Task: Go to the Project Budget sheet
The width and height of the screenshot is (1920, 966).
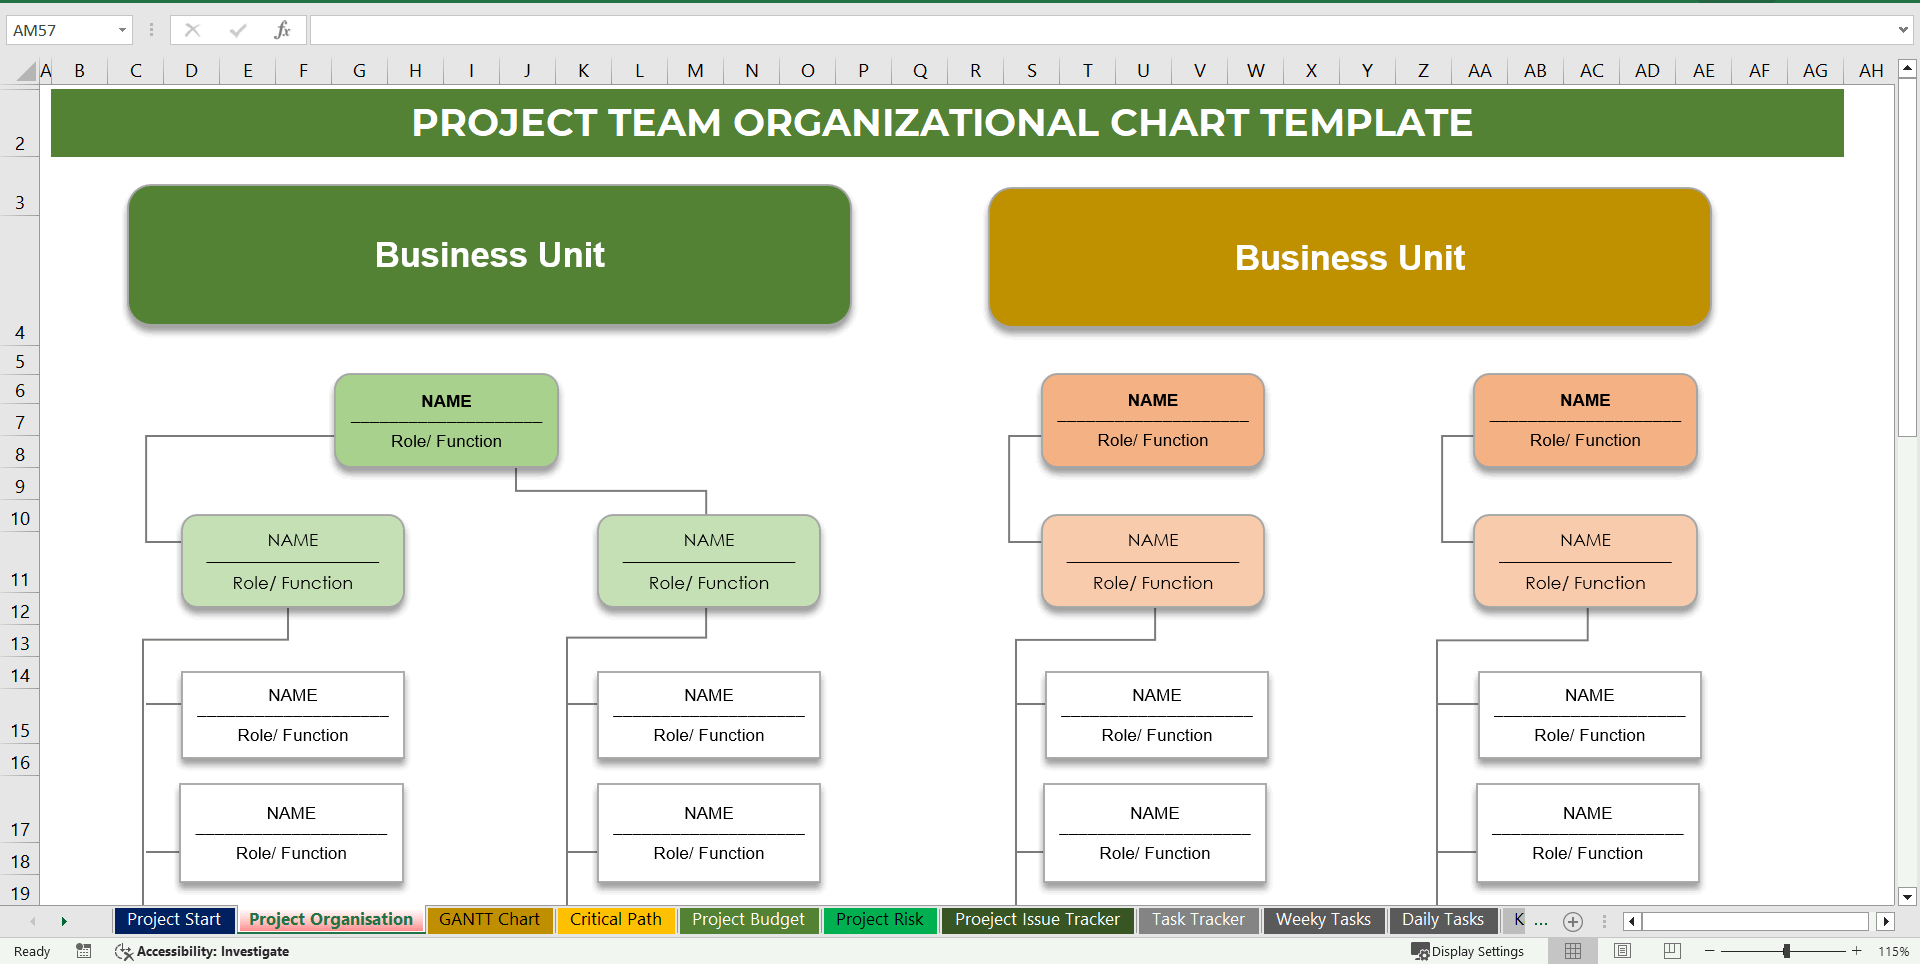Action: (749, 920)
